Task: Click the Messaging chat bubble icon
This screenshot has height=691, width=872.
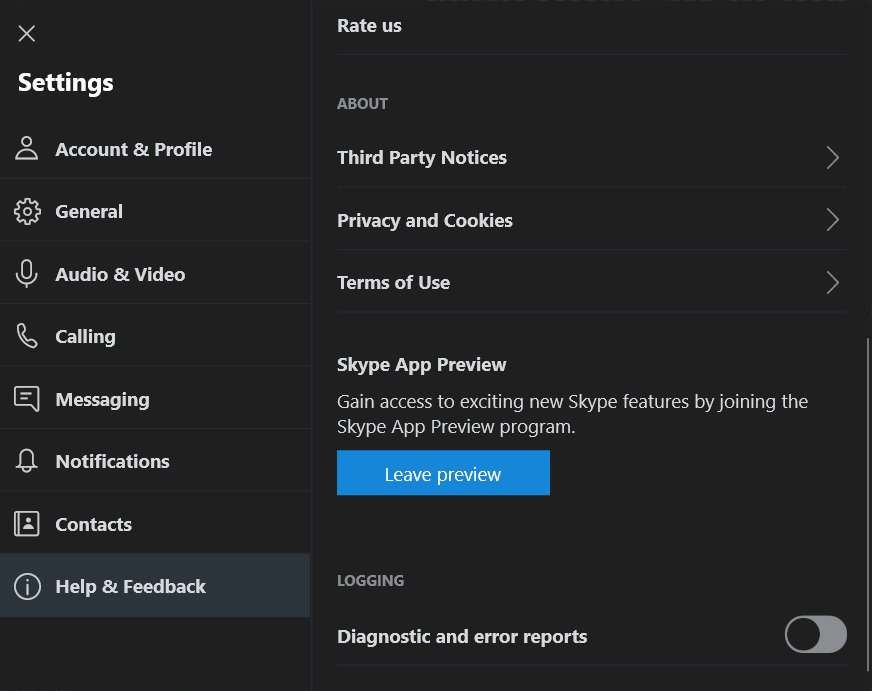Action: pos(27,399)
